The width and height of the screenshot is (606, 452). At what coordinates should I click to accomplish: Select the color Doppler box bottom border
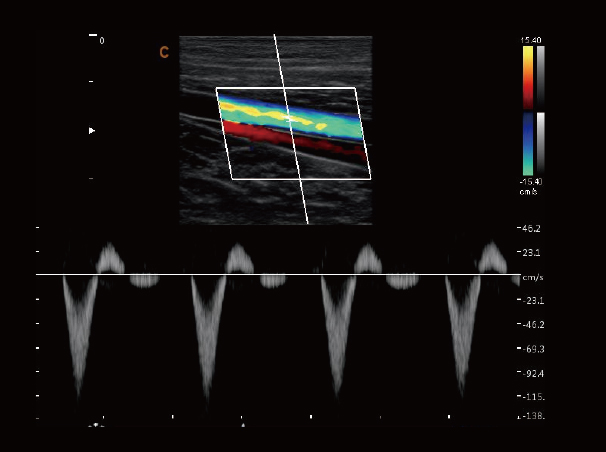[300, 178]
